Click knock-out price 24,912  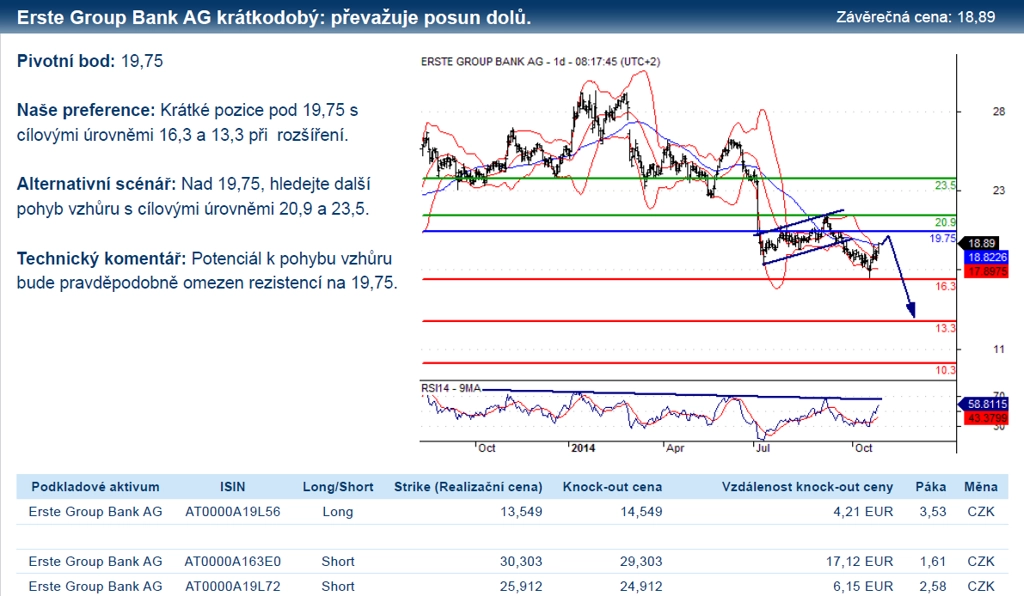641,587
